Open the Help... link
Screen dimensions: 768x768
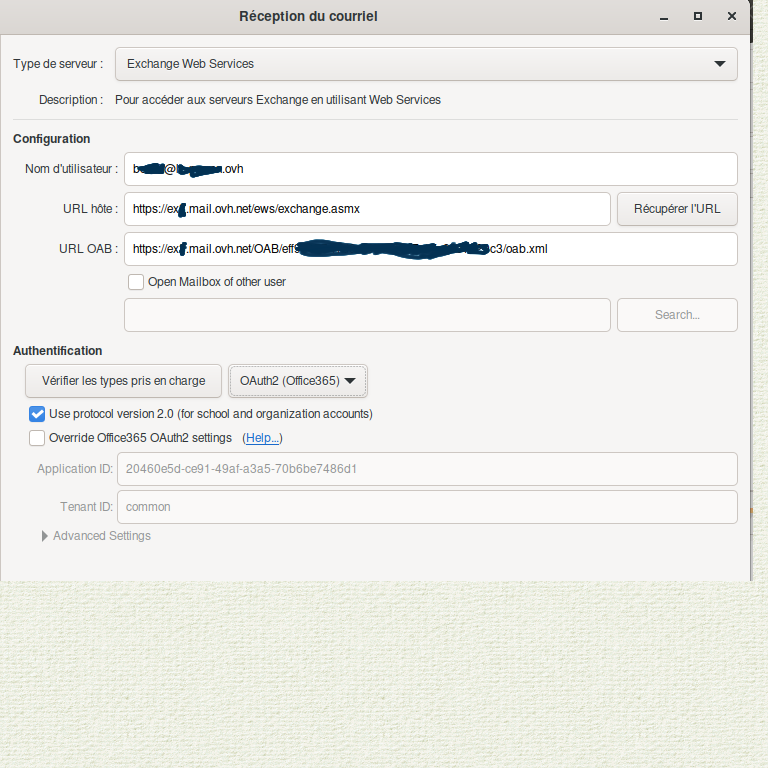point(263,438)
